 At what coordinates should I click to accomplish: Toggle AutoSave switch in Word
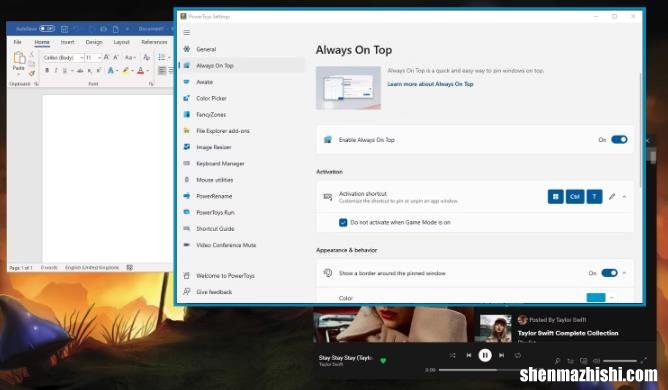(47, 29)
